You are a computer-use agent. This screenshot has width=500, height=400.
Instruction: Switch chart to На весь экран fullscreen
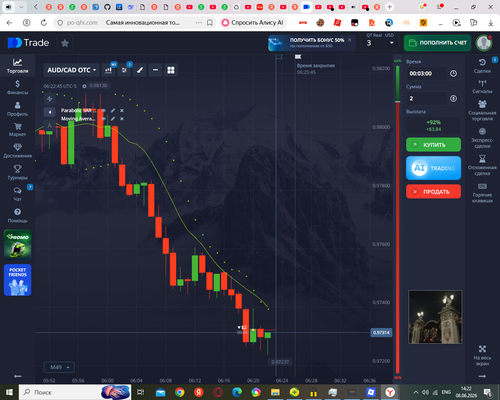point(482,356)
